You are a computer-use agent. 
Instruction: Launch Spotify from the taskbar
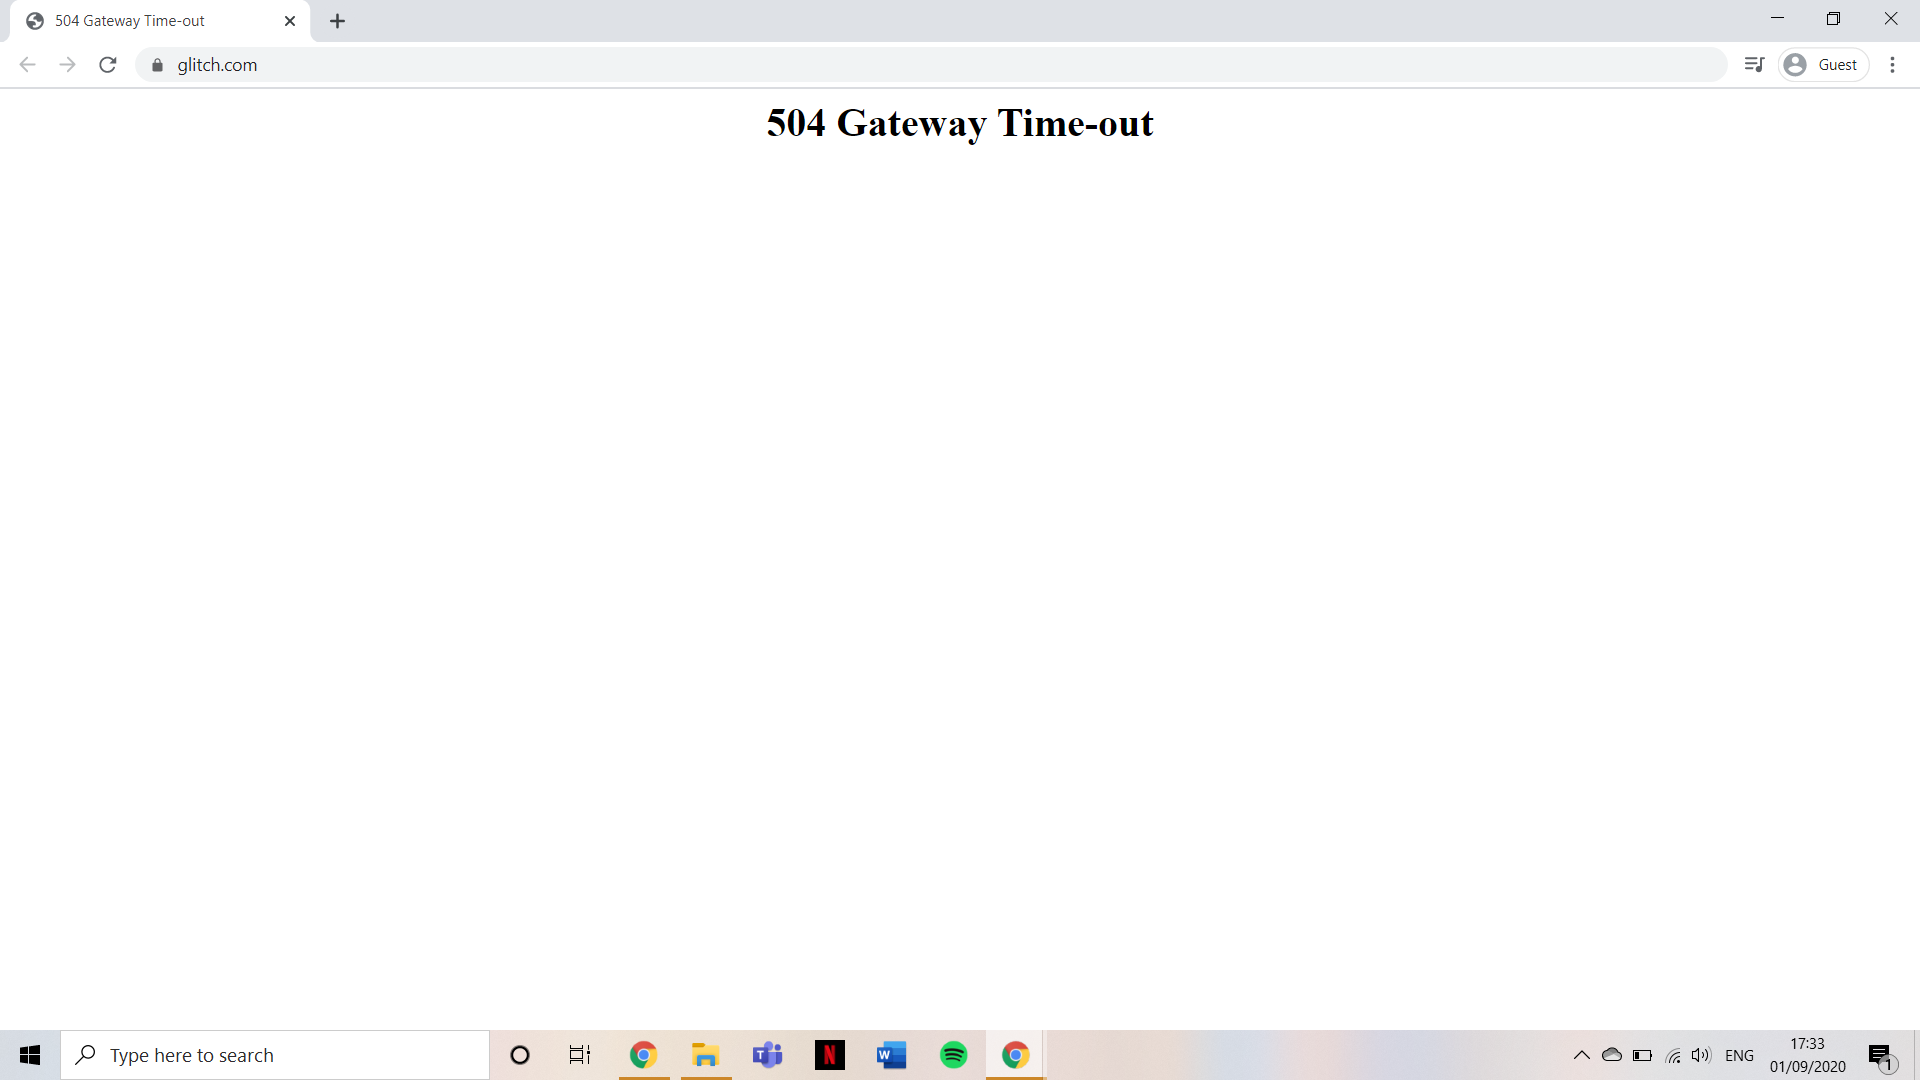[953, 1055]
